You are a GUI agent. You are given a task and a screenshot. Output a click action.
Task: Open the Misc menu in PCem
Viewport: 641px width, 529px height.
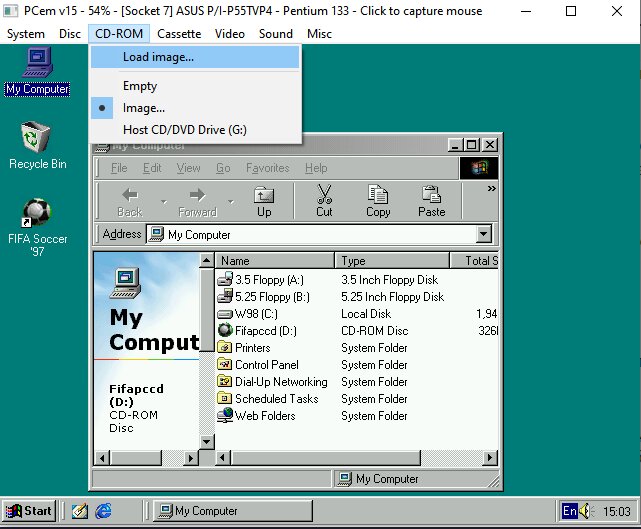coord(319,34)
